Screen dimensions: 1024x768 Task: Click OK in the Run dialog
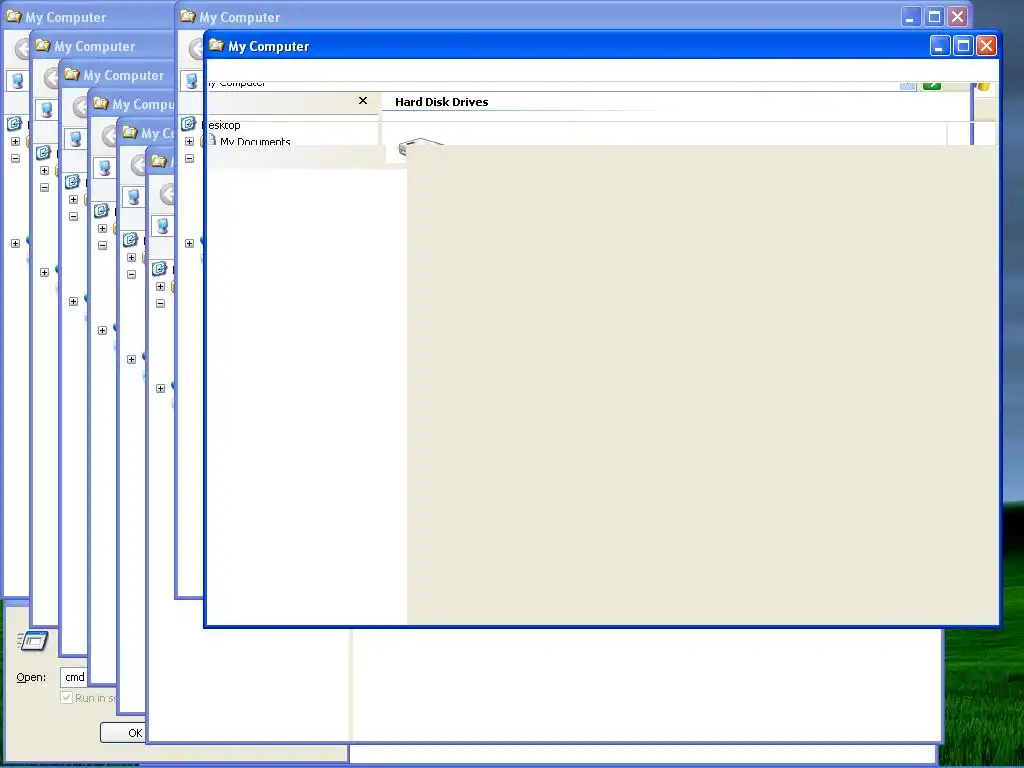124,733
